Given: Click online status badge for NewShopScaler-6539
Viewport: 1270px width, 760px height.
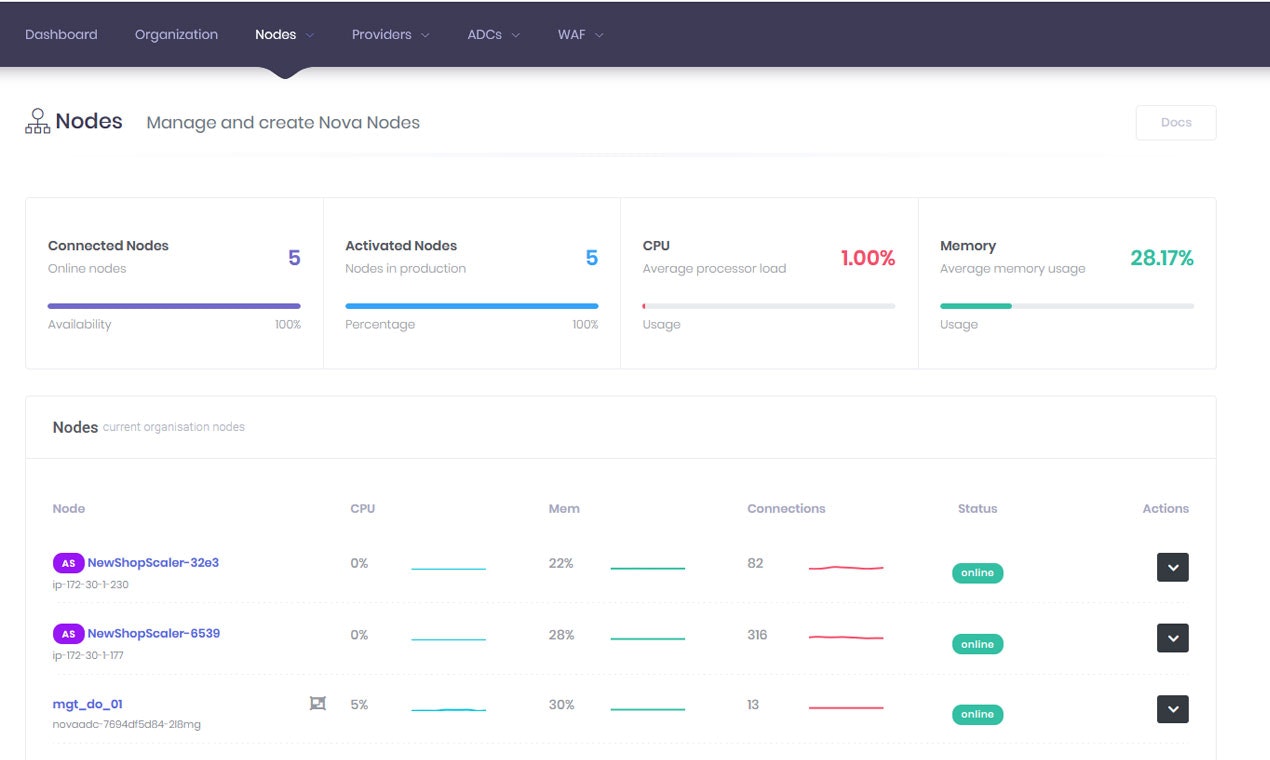Looking at the screenshot, I should click(x=977, y=644).
